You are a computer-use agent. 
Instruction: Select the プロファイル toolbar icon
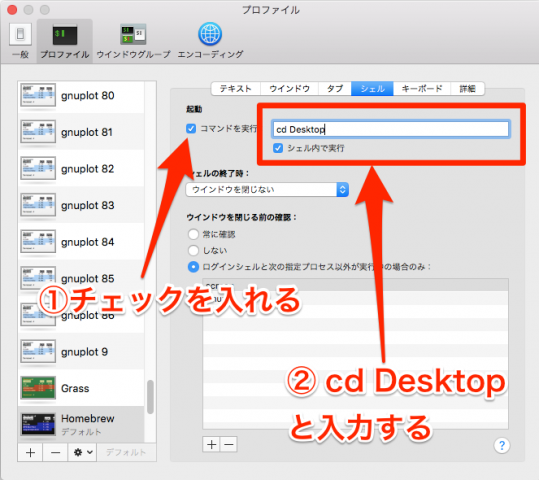[x=65, y=41]
